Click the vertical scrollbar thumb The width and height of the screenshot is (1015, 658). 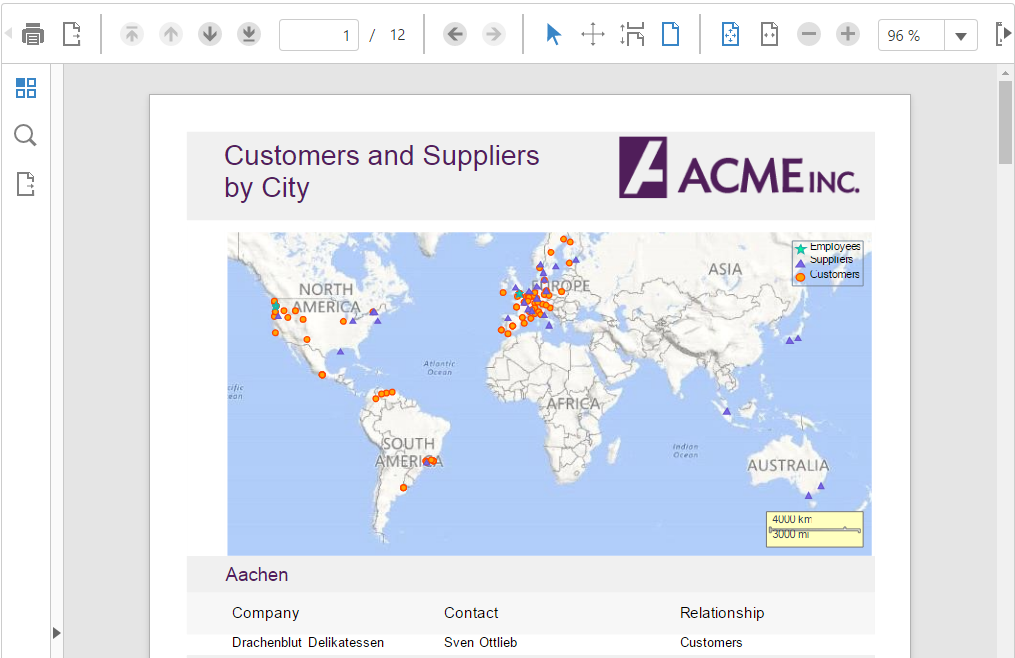[1005, 123]
